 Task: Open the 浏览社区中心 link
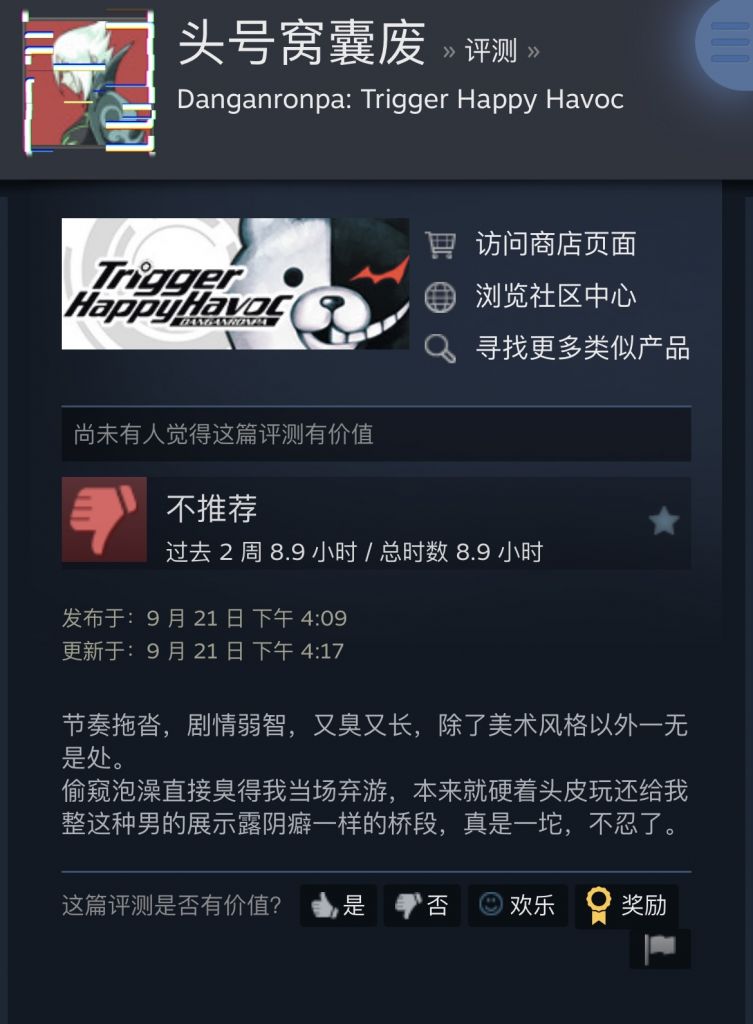[556, 296]
